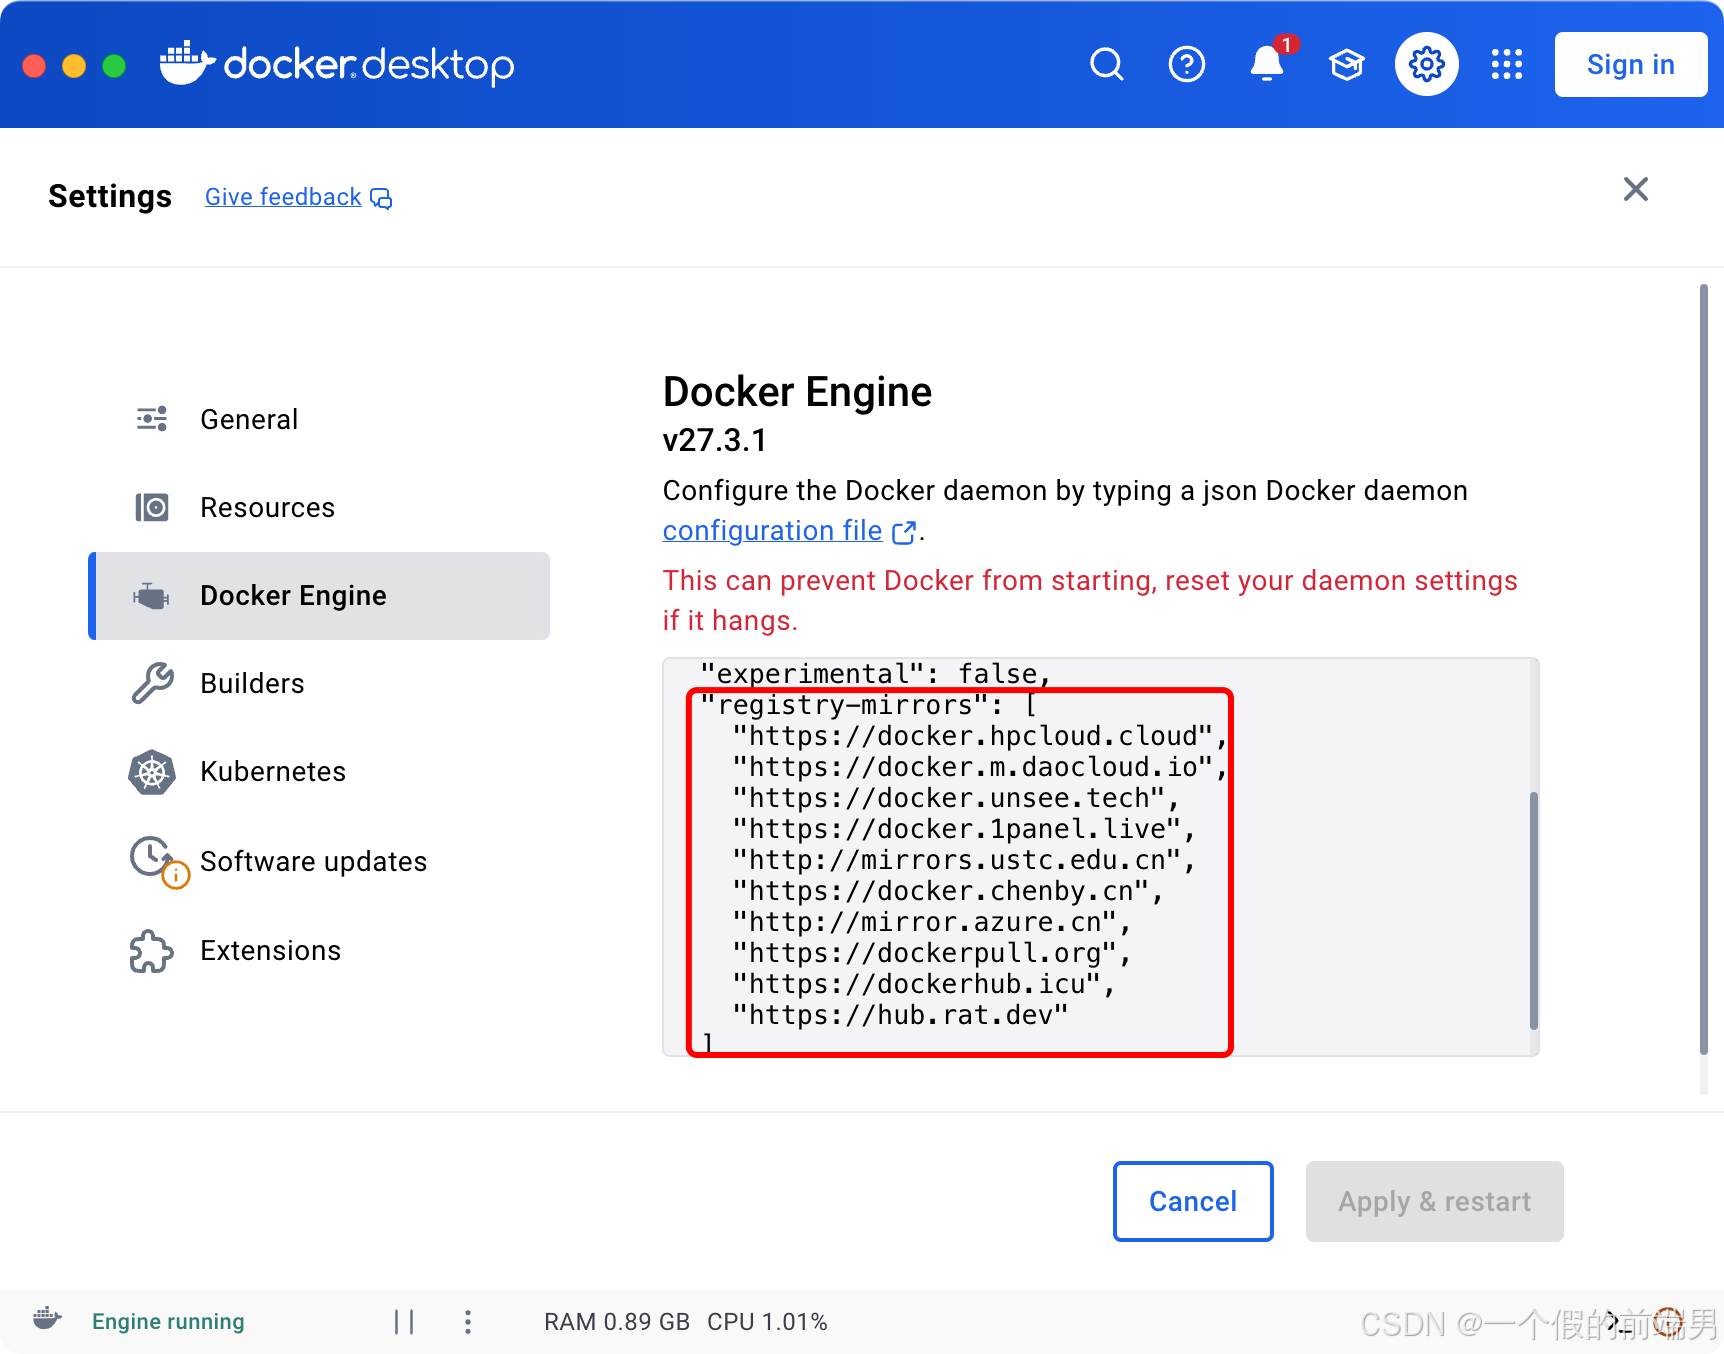Image resolution: width=1724 pixels, height=1354 pixels.
Task: Open notifications bell with red badge
Action: click(1268, 63)
